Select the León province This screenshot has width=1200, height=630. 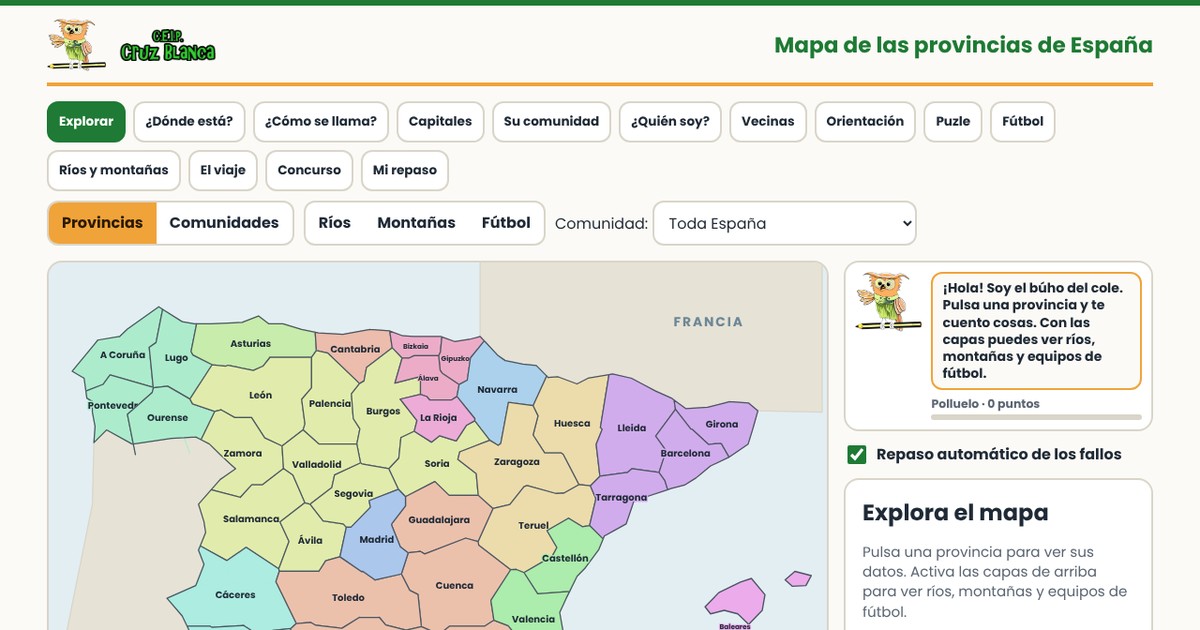[260, 396]
